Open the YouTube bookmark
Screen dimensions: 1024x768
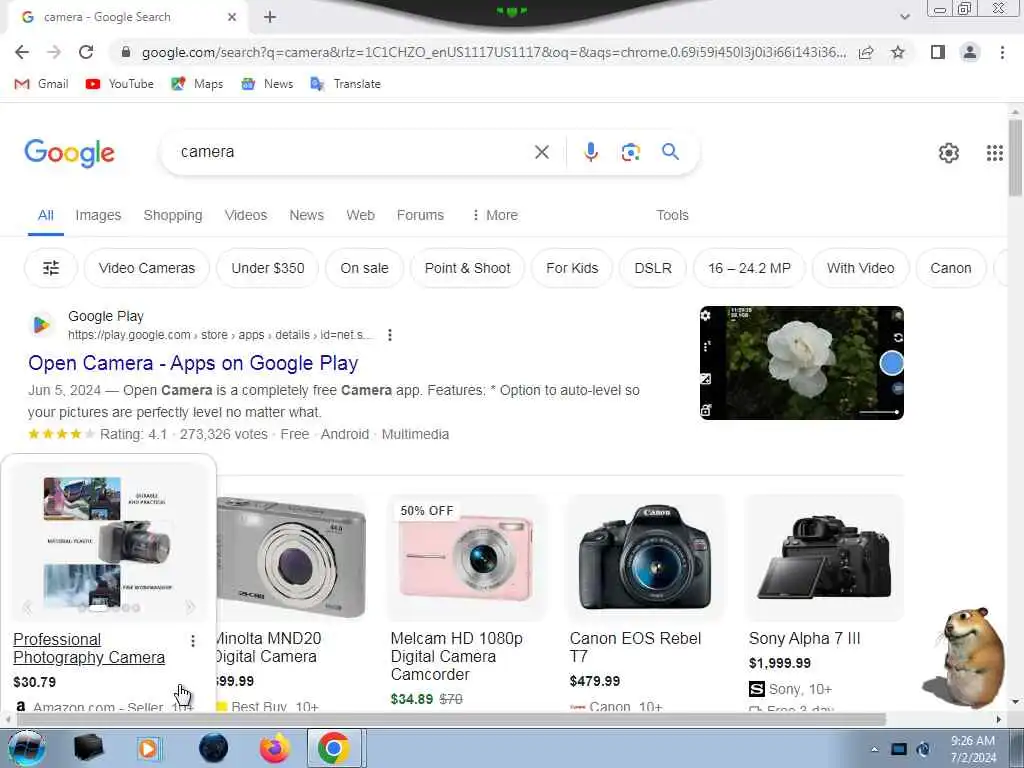pyautogui.click(x=120, y=84)
